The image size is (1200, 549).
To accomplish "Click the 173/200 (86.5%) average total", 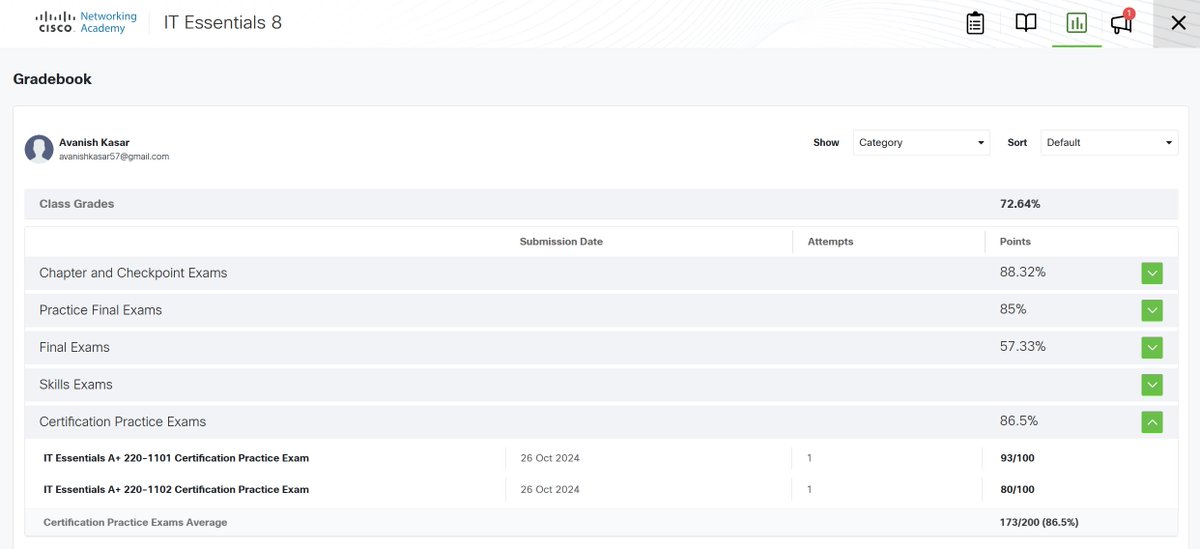I will click(1039, 522).
